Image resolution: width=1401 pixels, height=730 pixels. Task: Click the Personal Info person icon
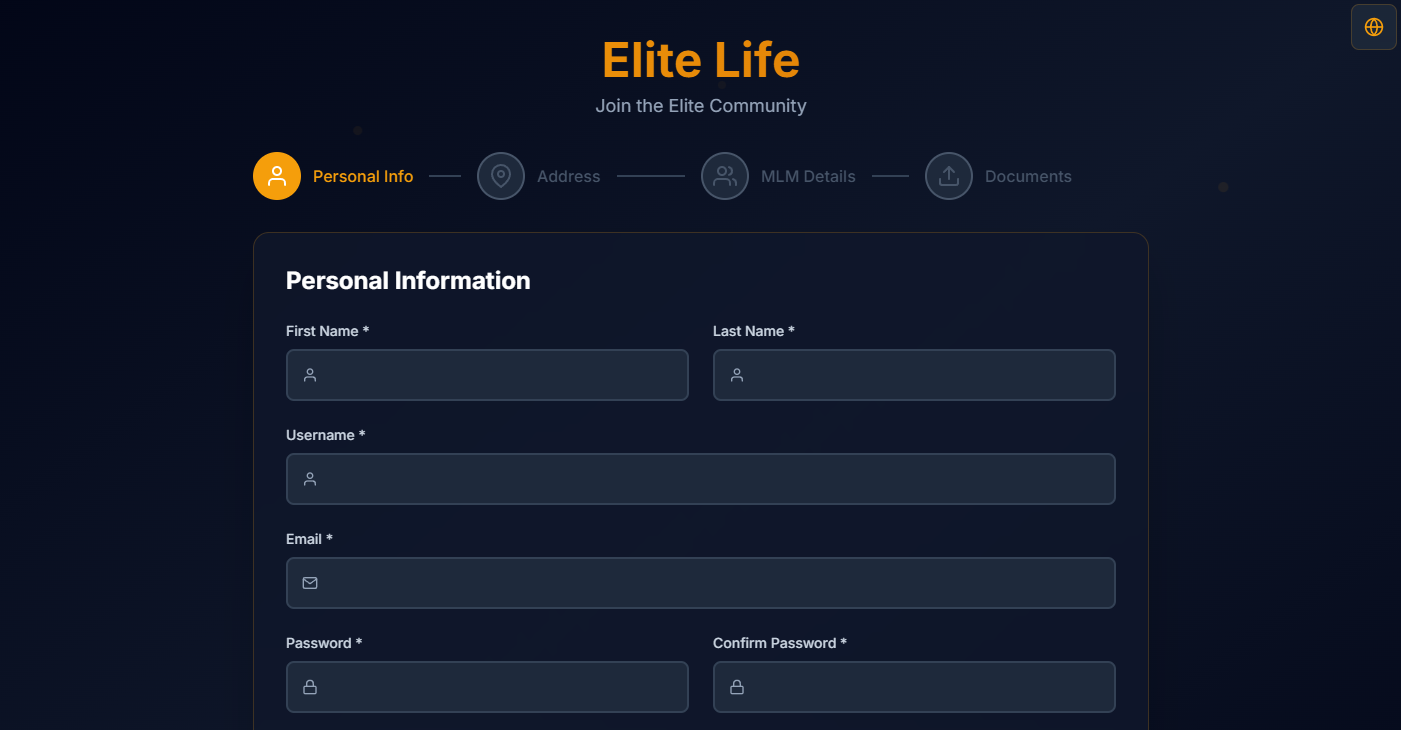[x=277, y=175]
